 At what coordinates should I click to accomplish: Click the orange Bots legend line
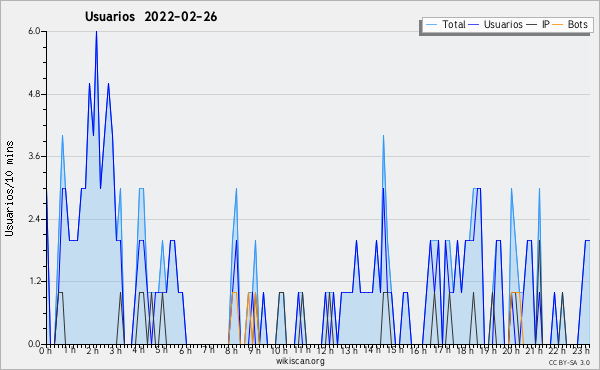pyautogui.click(x=558, y=25)
